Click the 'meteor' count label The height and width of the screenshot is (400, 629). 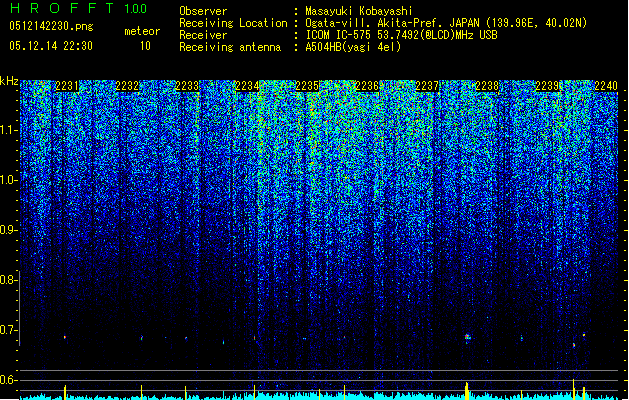[142, 31]
